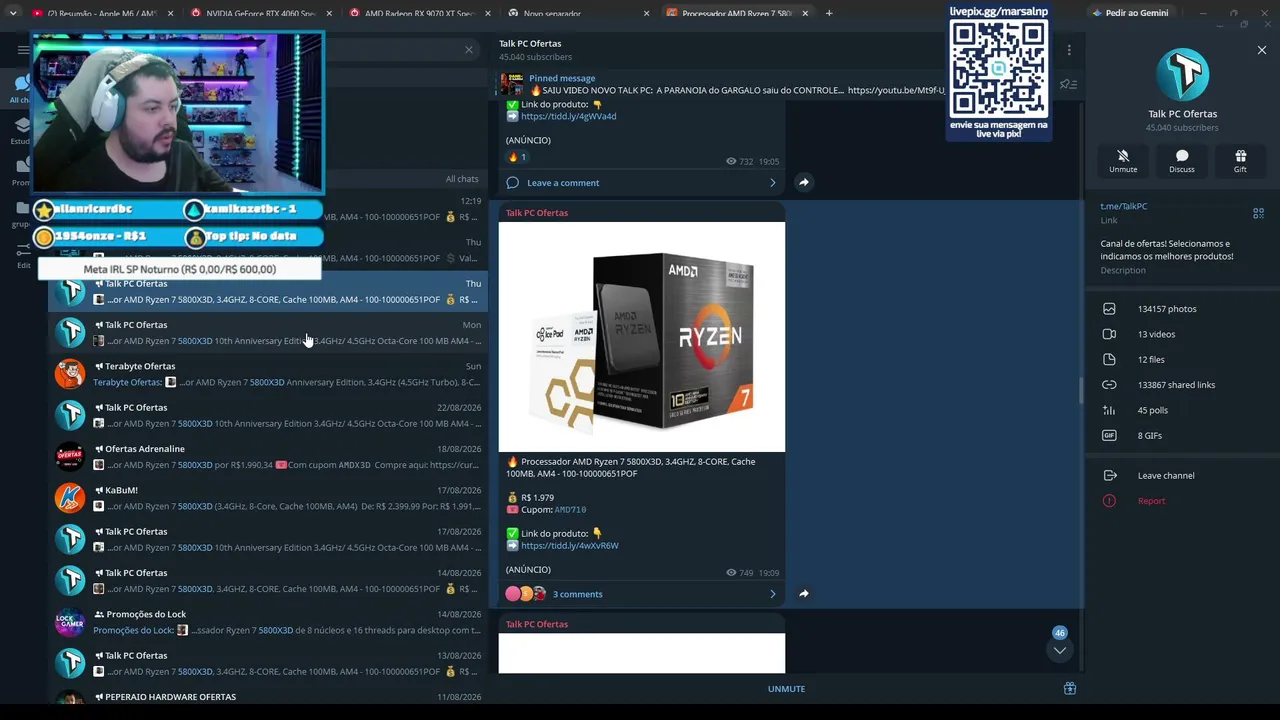
Task: Open Talk PC Ofertas result from 14/08/2026
Action: 268,581
